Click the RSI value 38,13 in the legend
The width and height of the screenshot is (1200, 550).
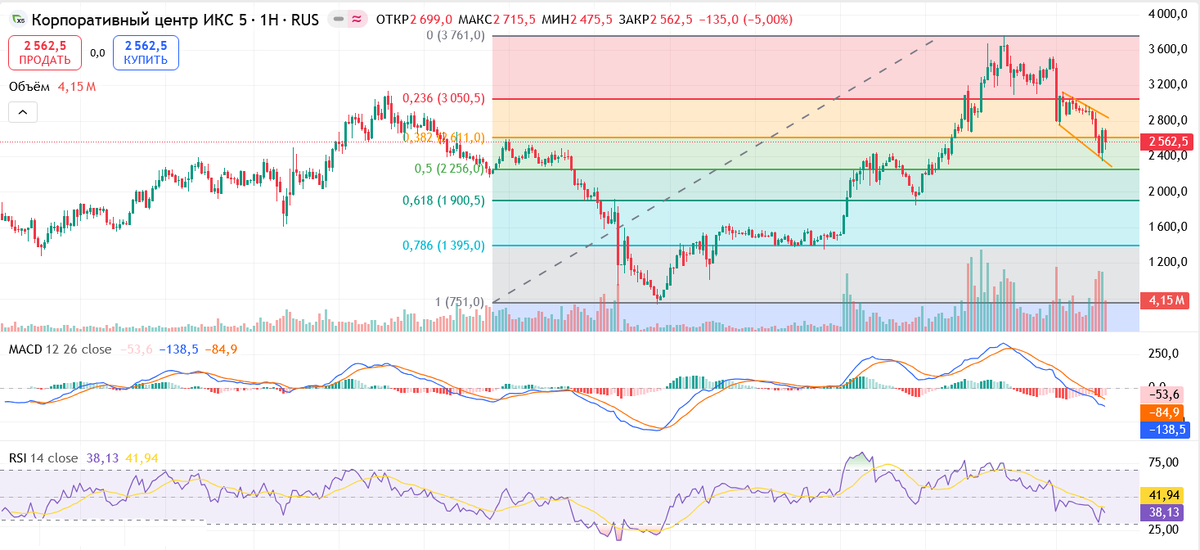[x=100, y=458]
